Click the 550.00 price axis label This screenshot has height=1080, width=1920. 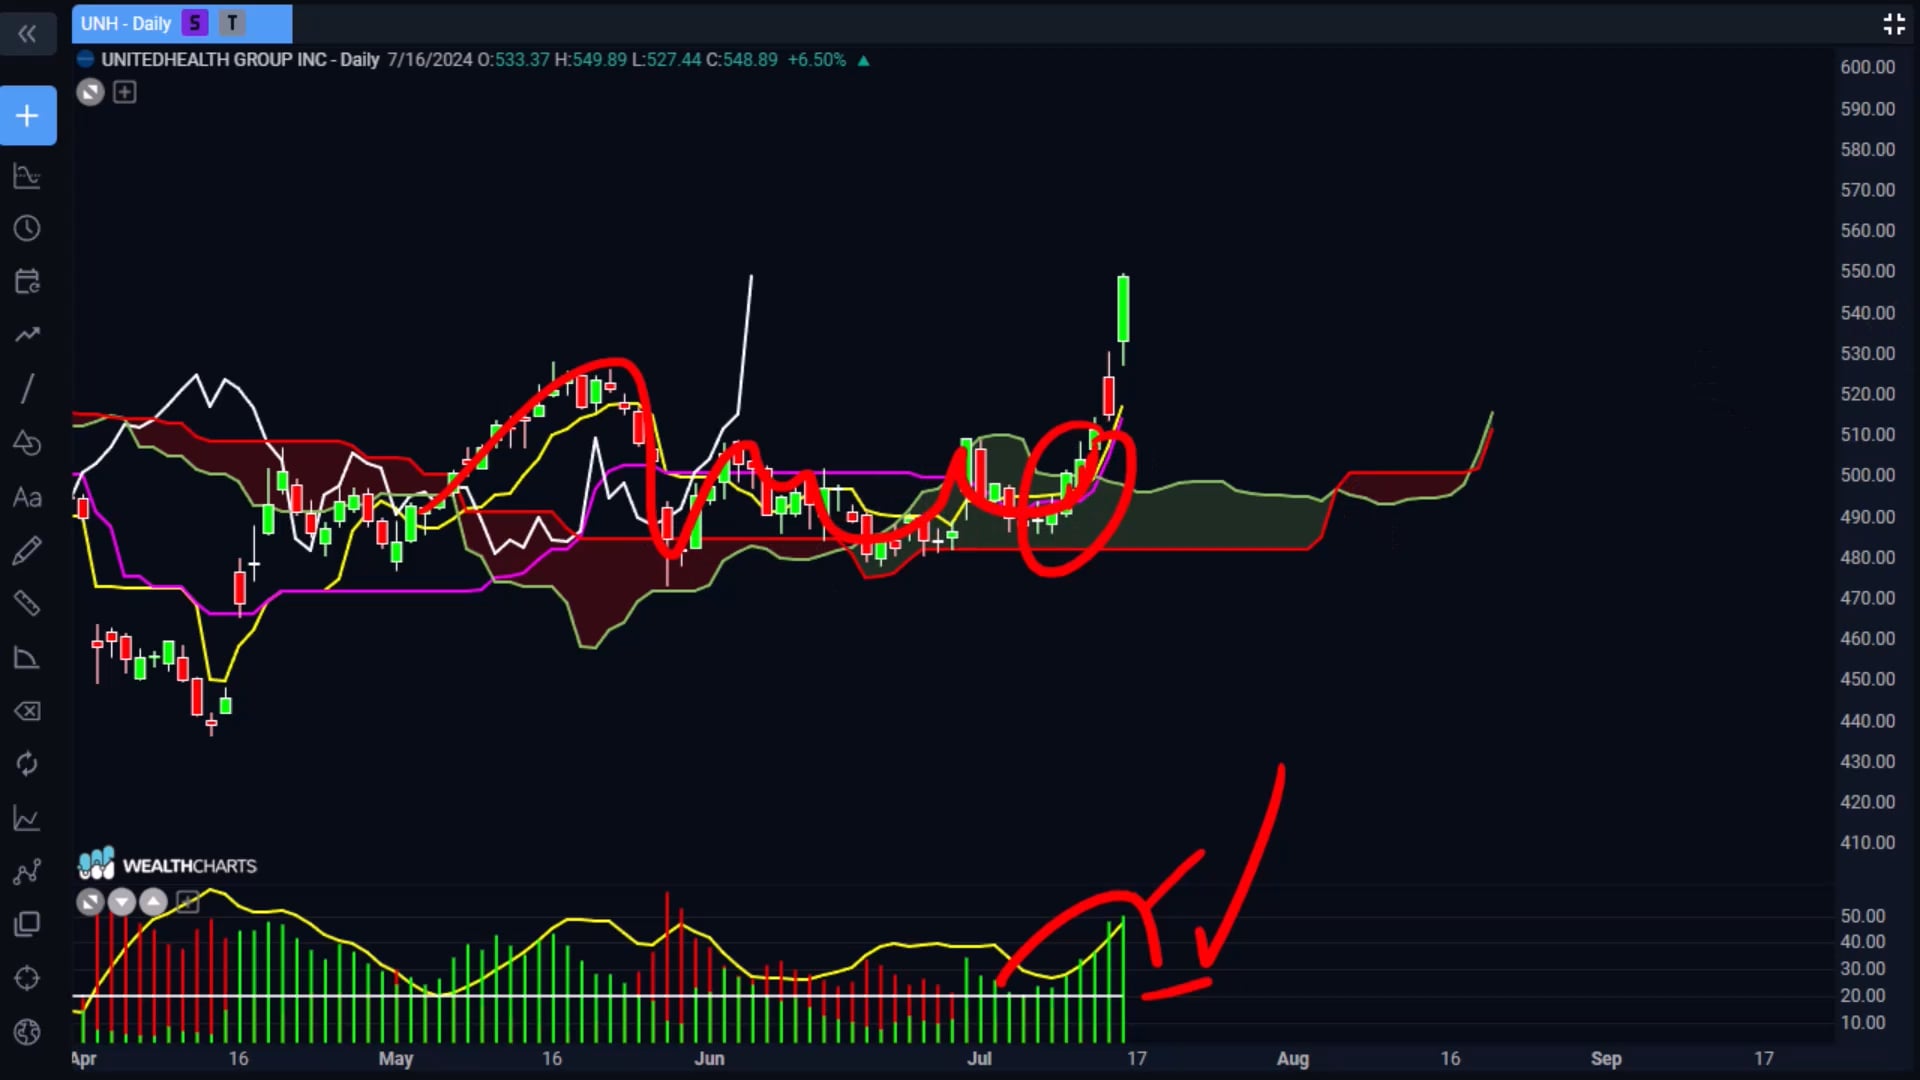1867,271
